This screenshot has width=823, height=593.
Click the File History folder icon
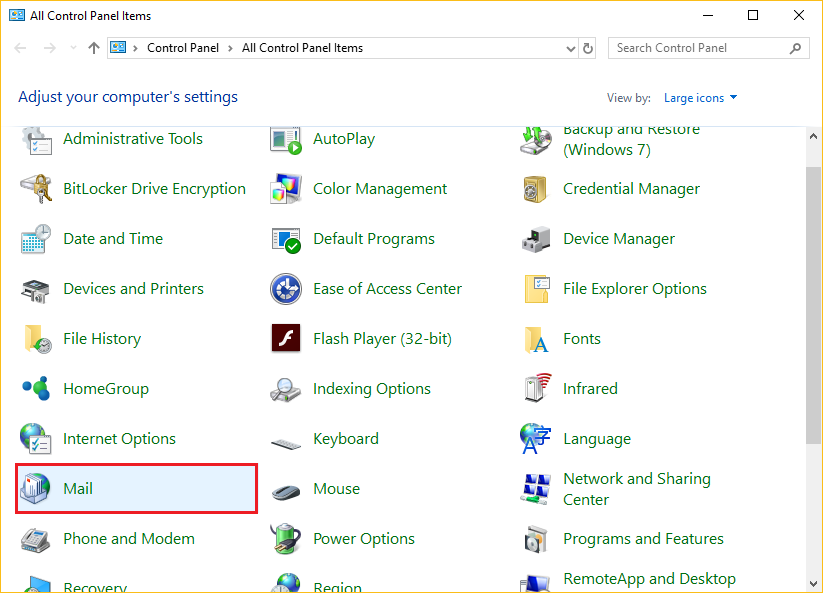click(38, 339)
